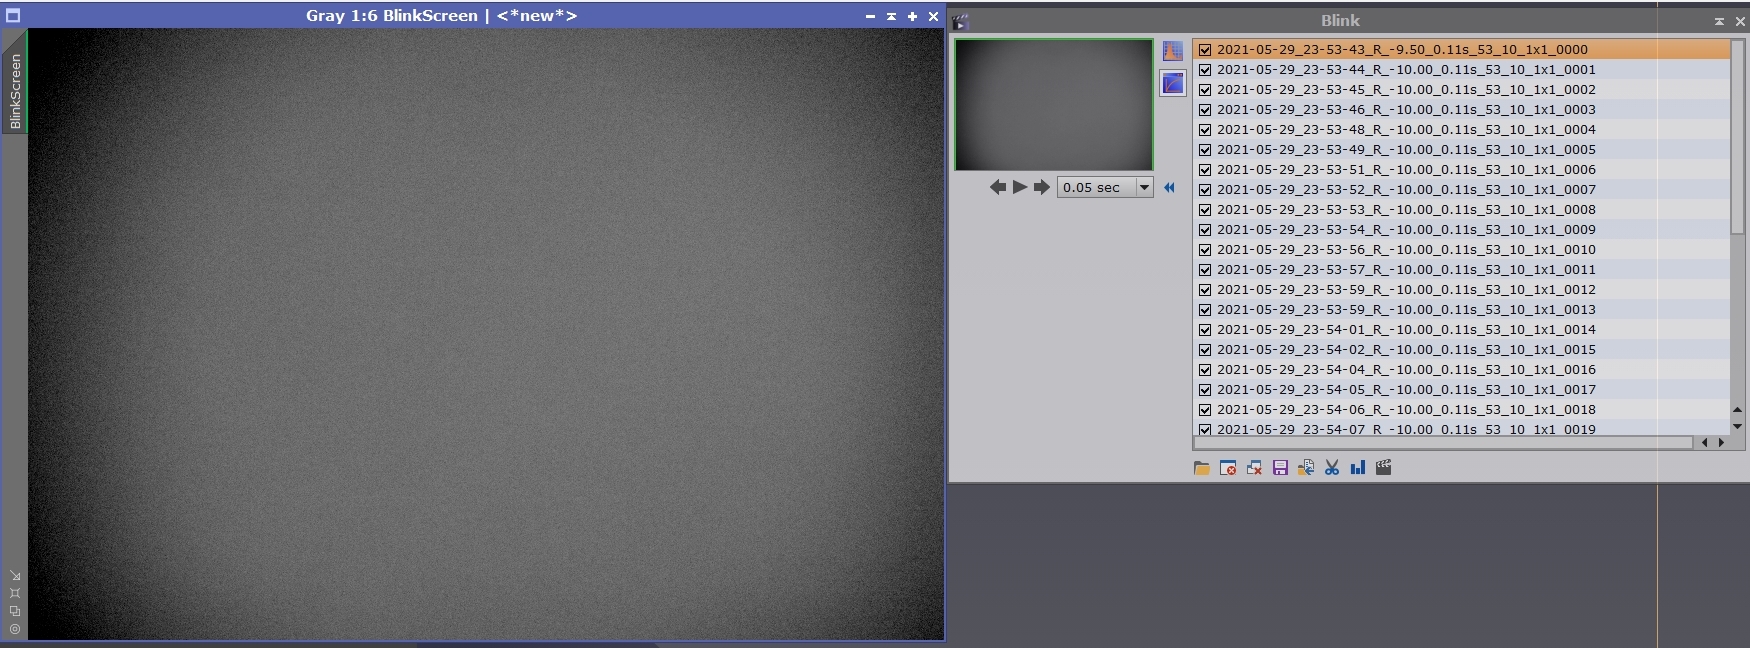Image resolution: width=1750 pixels, height=648 pixels.
Task: Click the blue double-arrow collapse icon
Action: point(1169,187)
